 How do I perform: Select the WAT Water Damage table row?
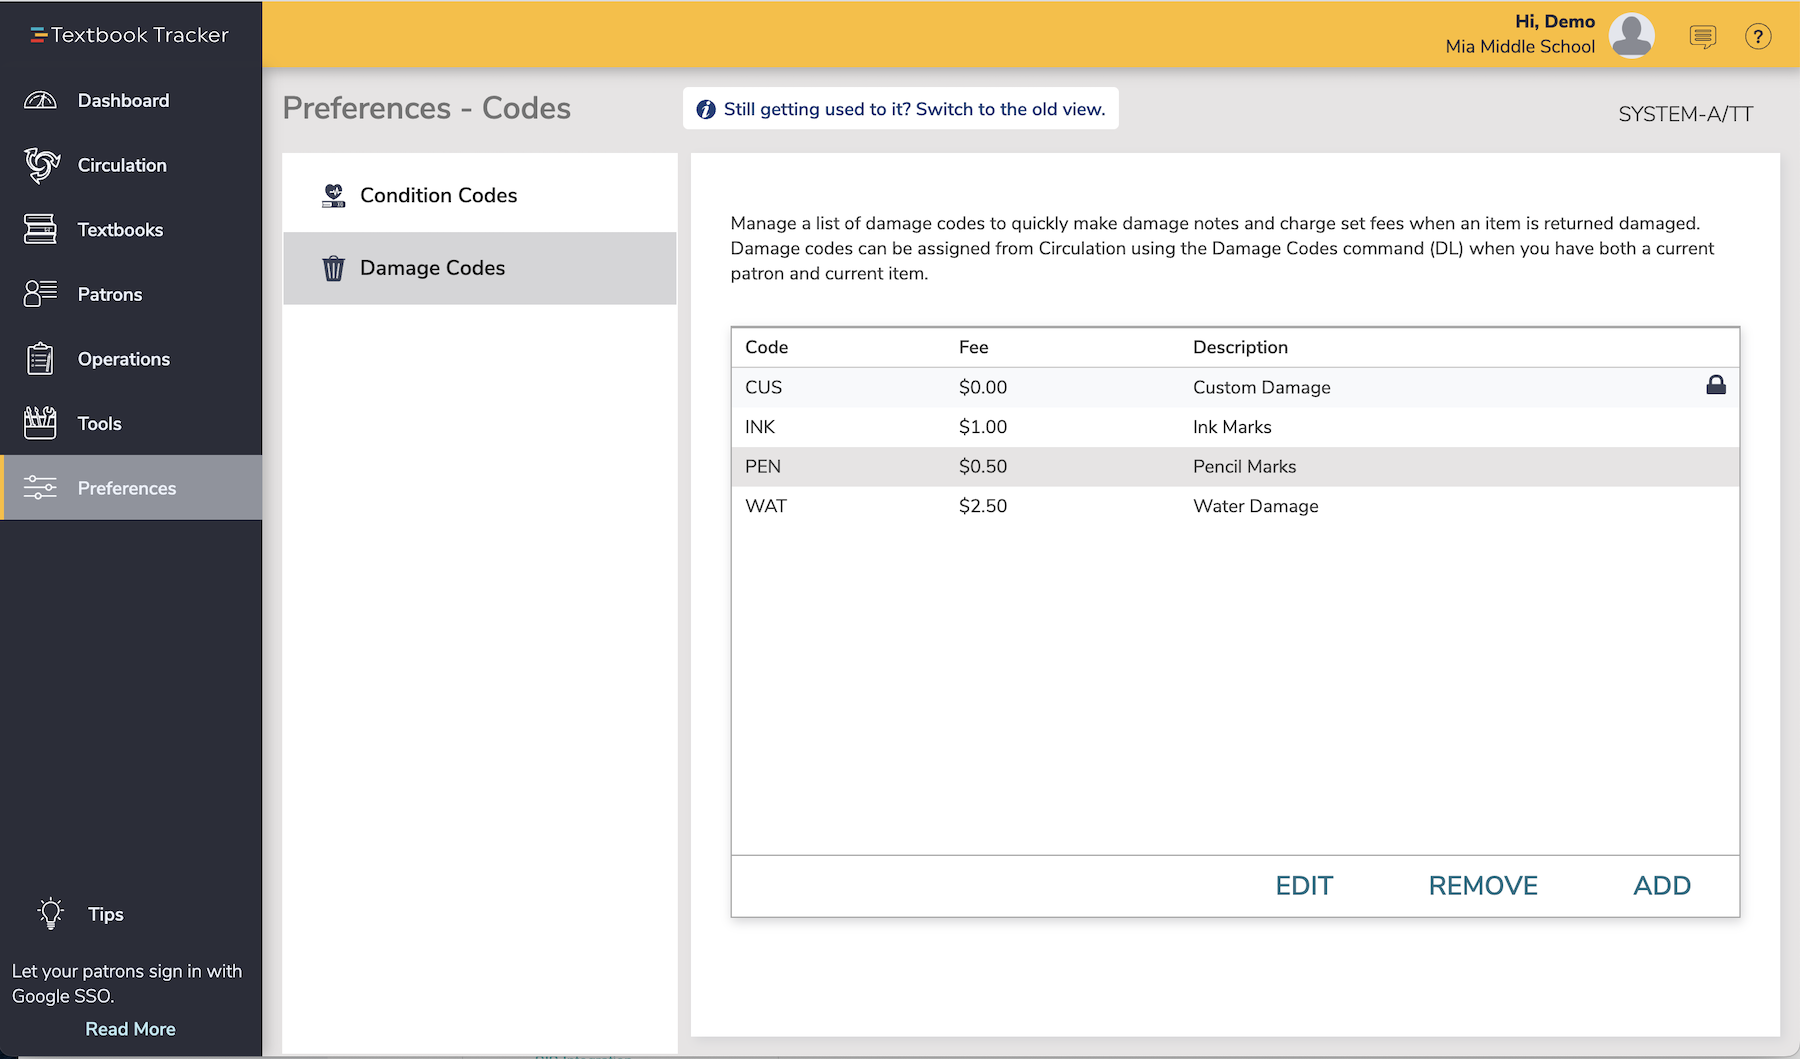[x=1100, y=505]
